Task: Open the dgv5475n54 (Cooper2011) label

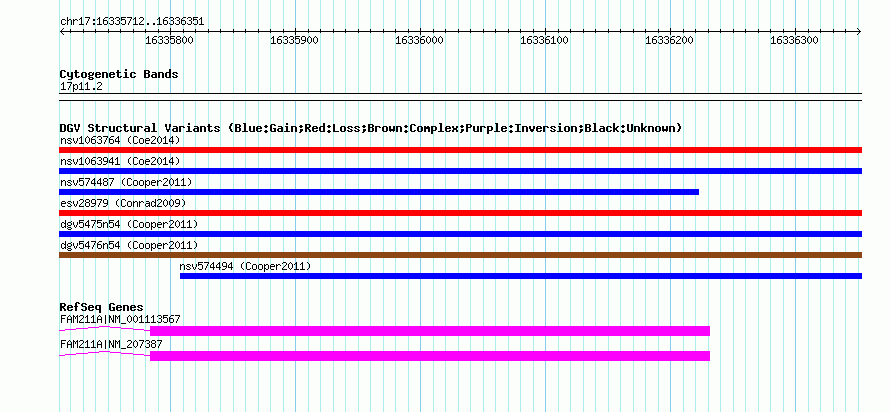Action: [x=129, y=224]
